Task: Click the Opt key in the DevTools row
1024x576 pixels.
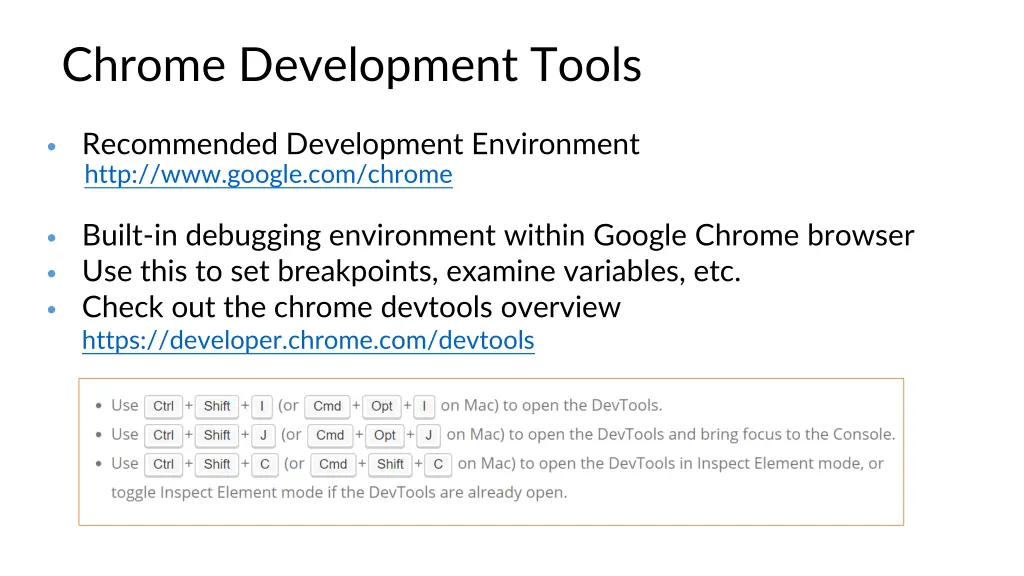Action: point(381,406)
